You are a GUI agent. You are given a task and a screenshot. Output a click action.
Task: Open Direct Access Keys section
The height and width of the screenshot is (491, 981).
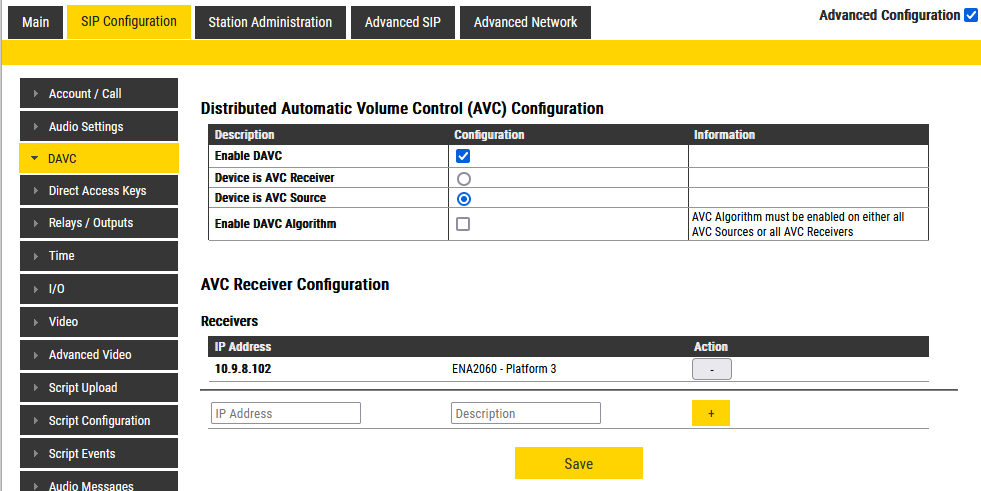[x=98, y=191]
